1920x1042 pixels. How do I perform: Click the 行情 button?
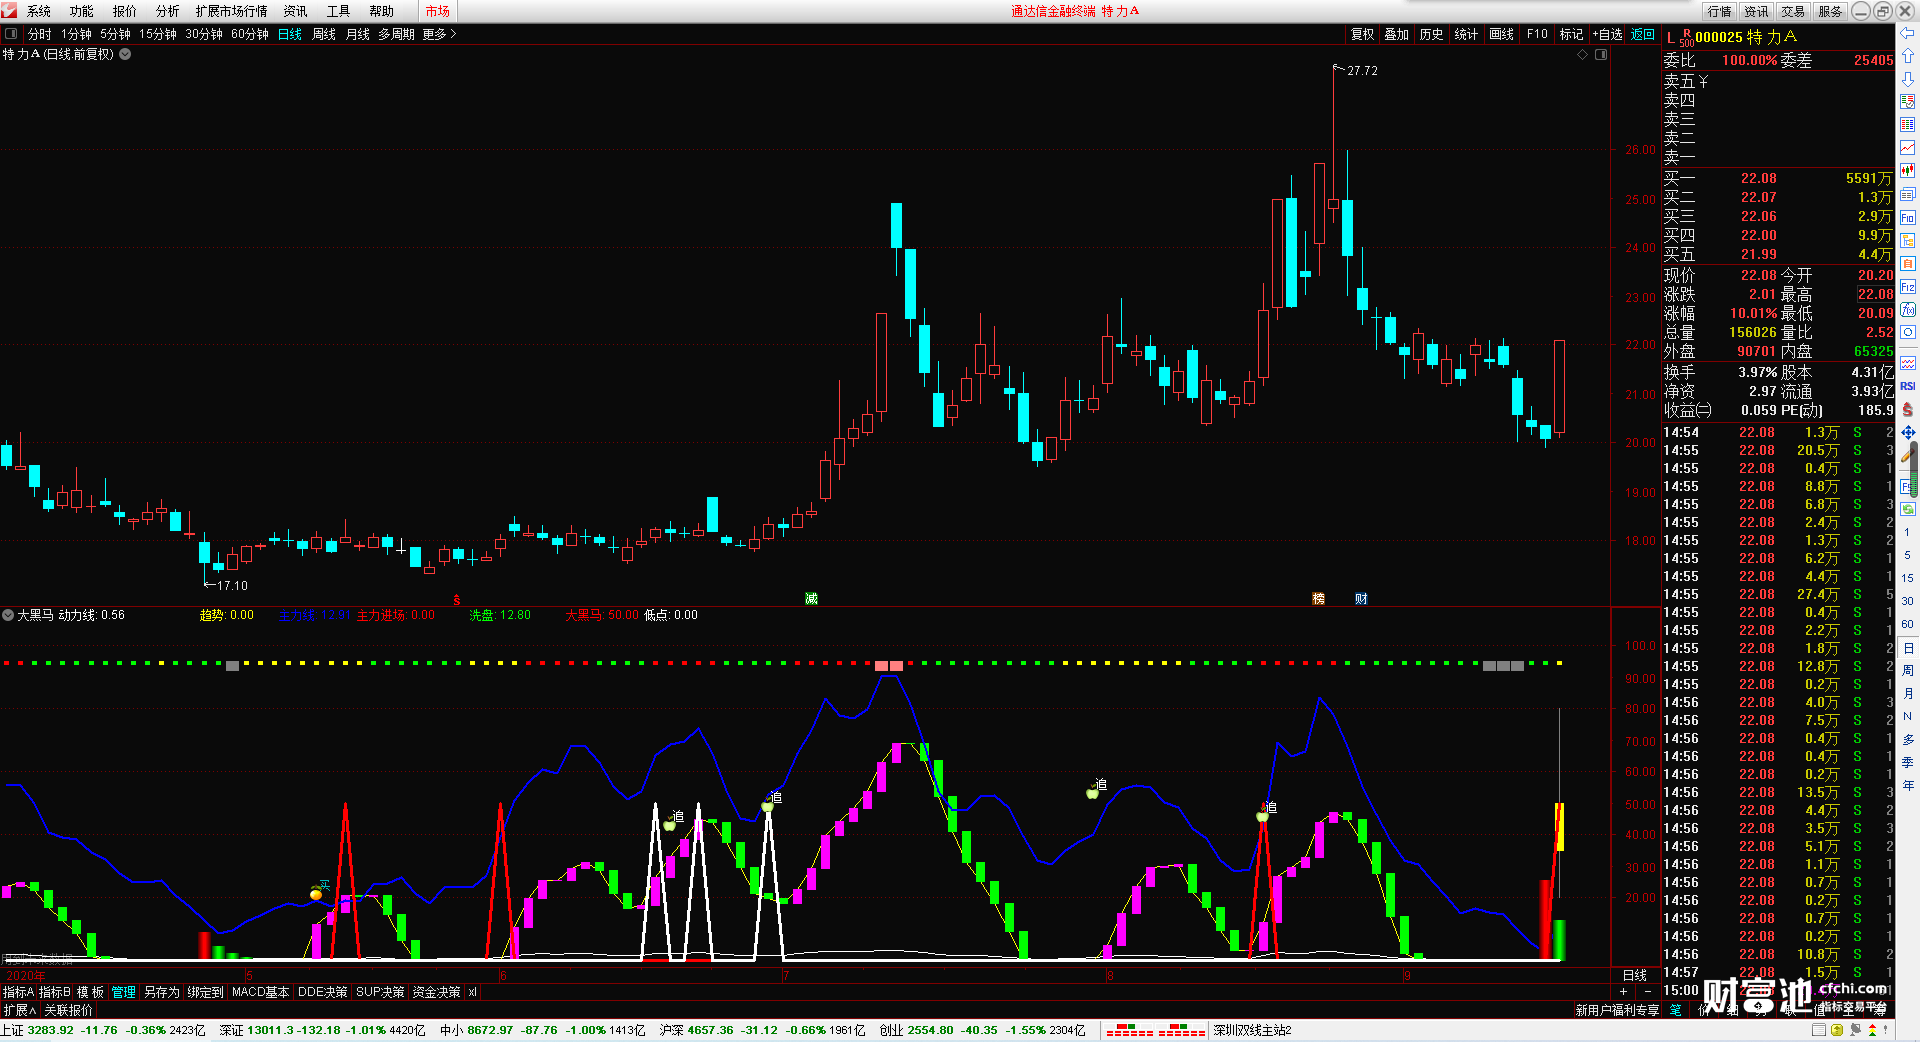(1720, 11)
